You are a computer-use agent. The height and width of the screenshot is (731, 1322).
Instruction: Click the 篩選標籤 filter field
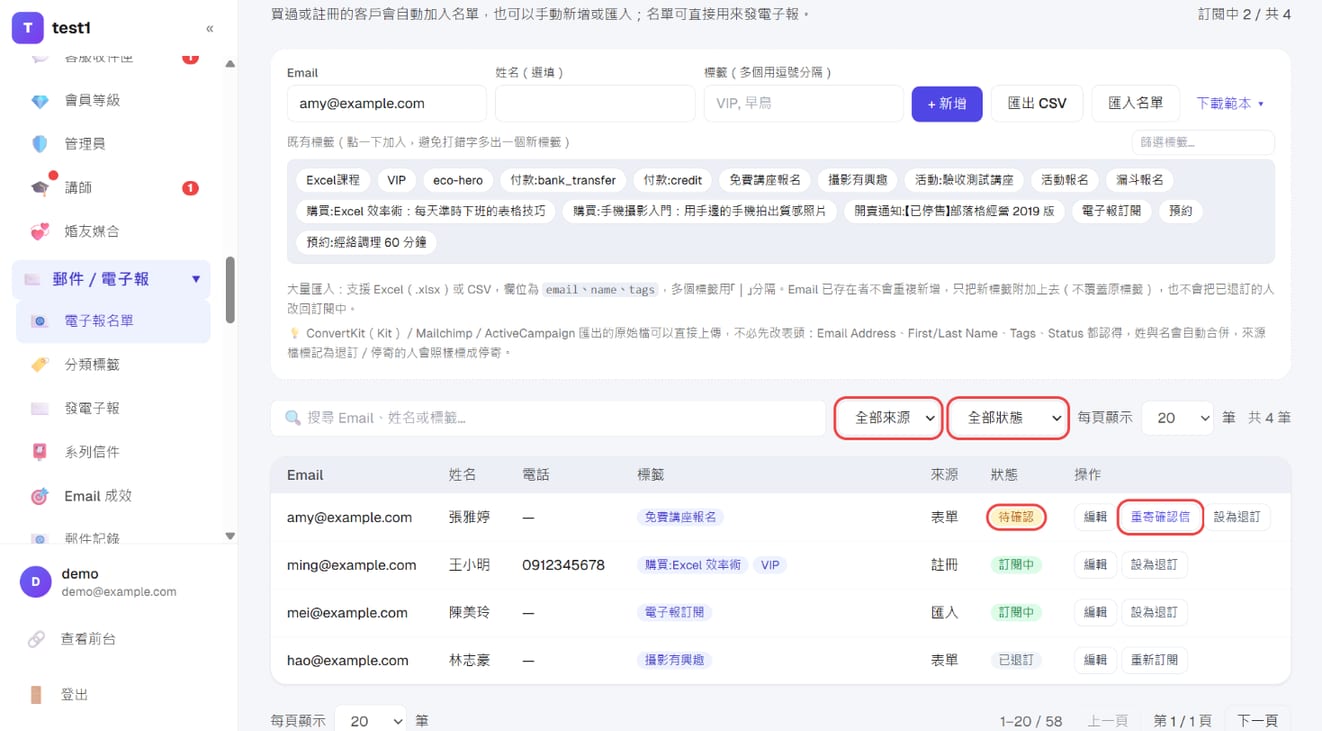[x=1203, y=142]
